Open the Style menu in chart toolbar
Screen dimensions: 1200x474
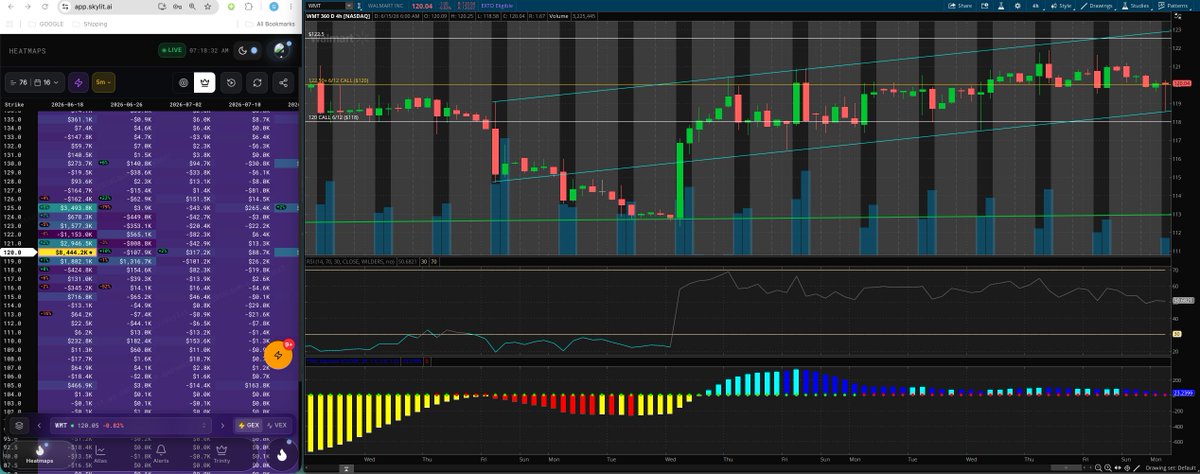1061,6
